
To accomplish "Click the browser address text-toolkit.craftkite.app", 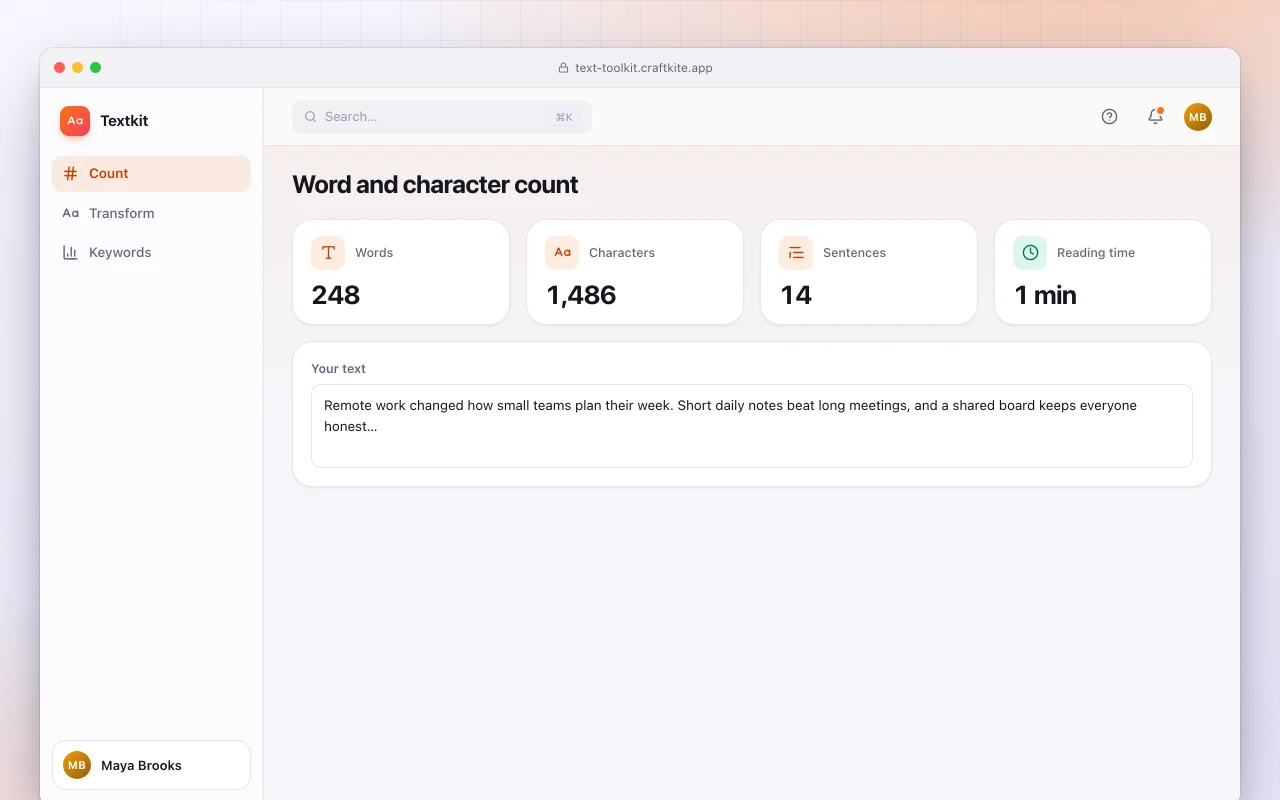I will click(644, 68).
